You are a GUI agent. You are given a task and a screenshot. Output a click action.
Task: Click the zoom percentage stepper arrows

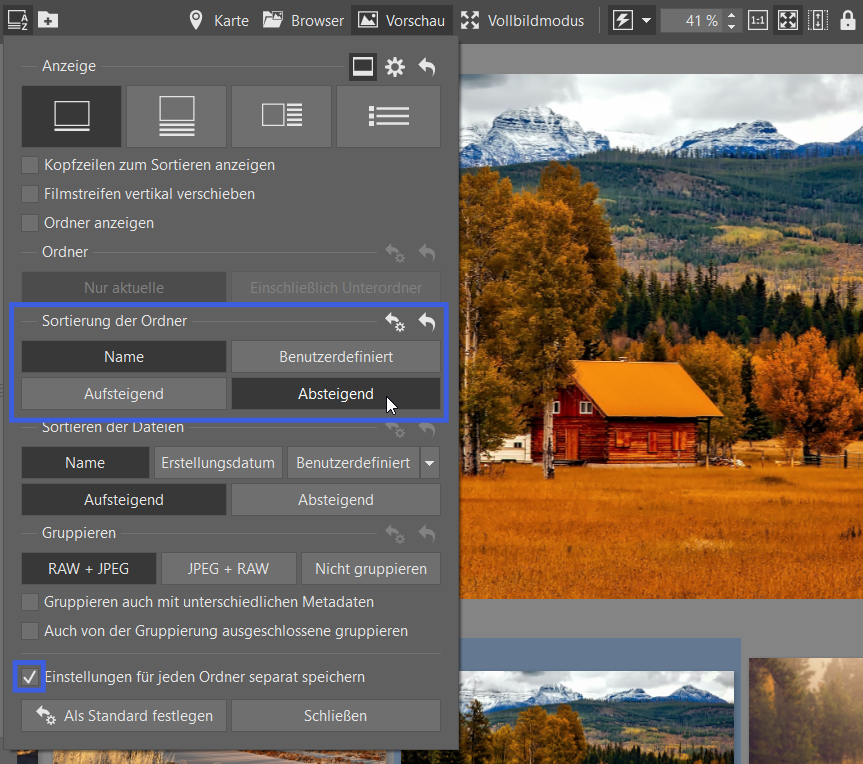coord(733,20)
